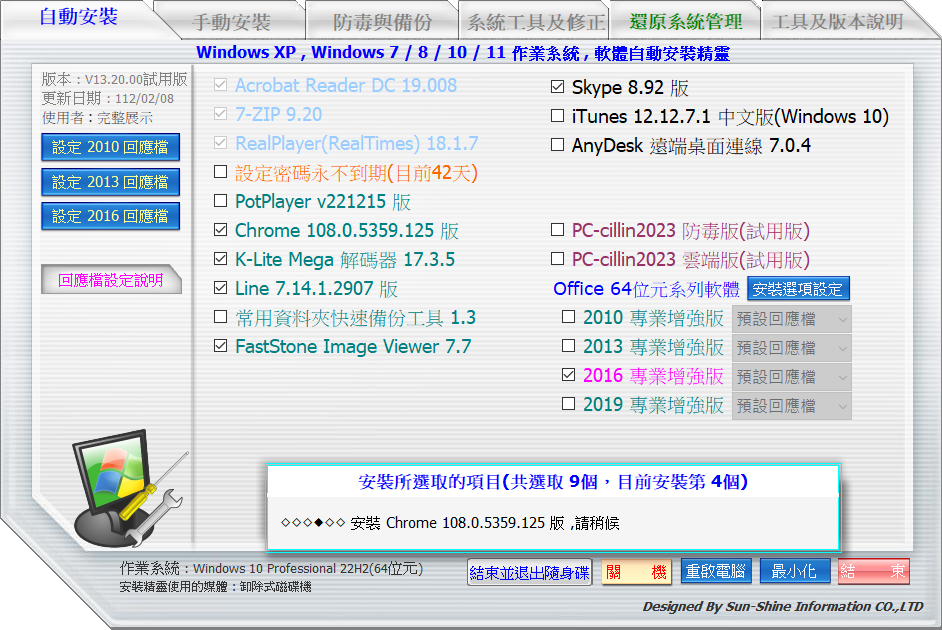Enable the AnyDesk remote desktop checkbox
942x630 pixels.
click(x=558, y=146)
